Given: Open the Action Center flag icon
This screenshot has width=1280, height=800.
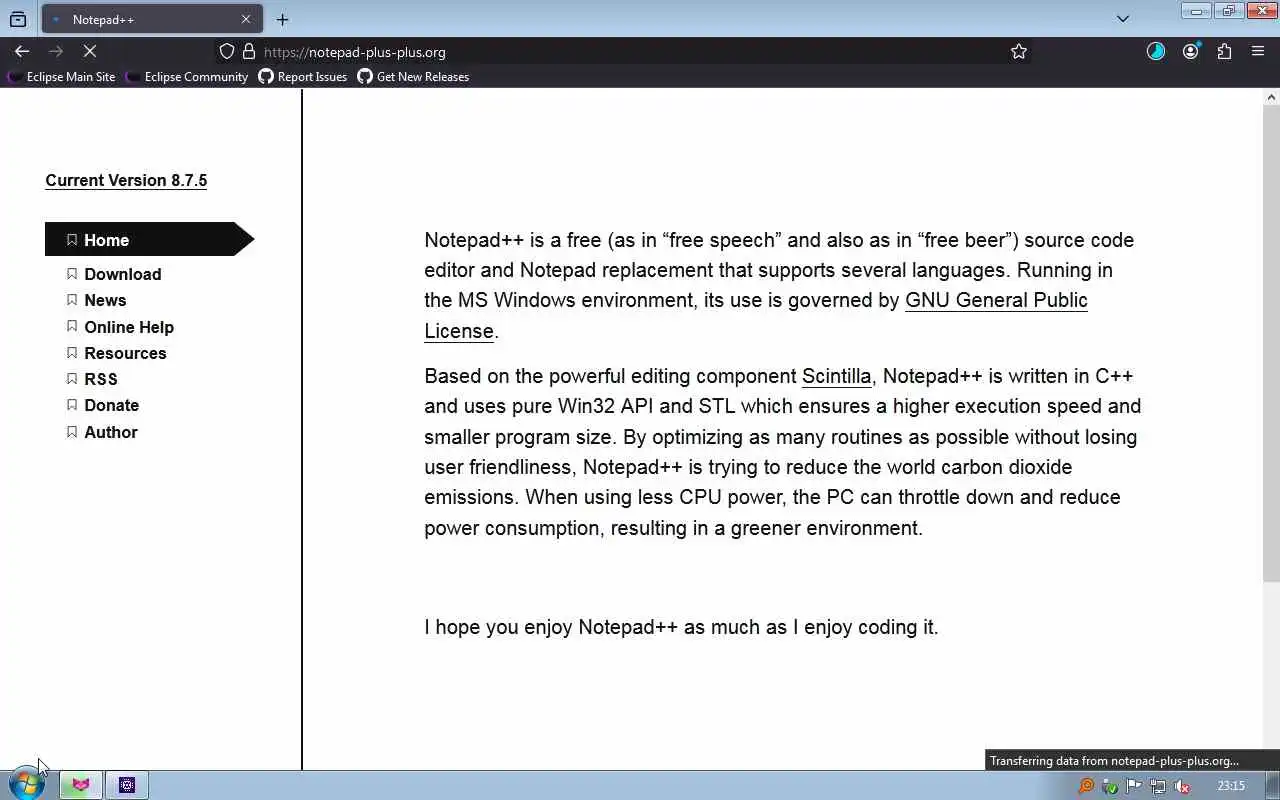Looking at the screenshot, I should (1134, 786).
